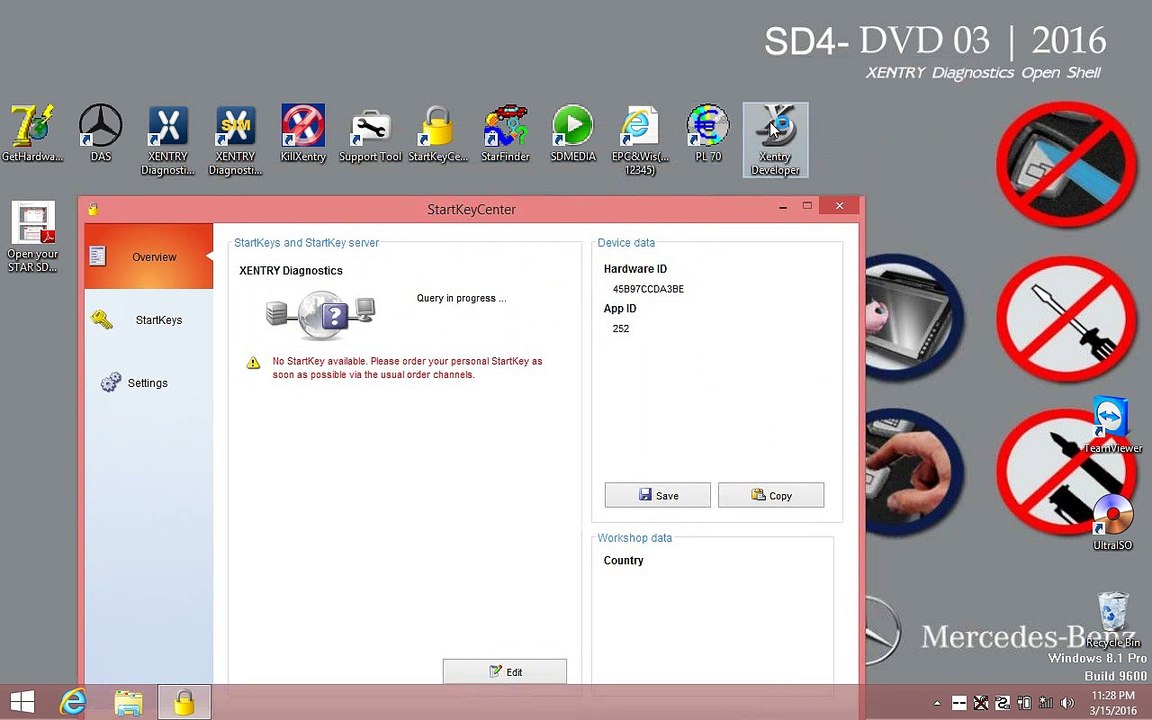Screen dimensions: 1152x720
Task: Click the 'No StartKey available' warning message
Action: [x=407, y=367]
